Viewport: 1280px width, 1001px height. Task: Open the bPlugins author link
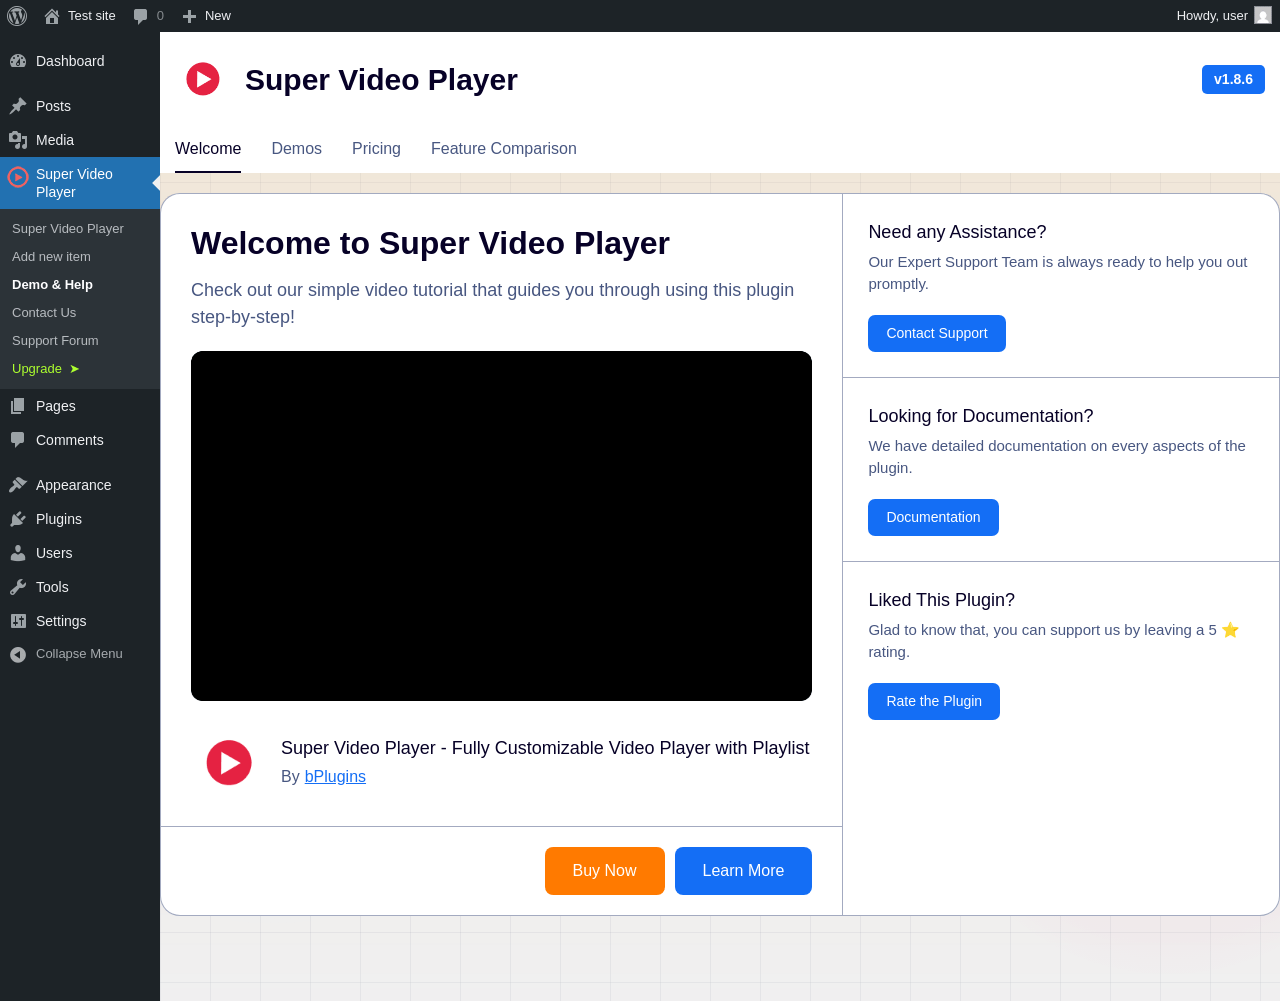point(335,777)
